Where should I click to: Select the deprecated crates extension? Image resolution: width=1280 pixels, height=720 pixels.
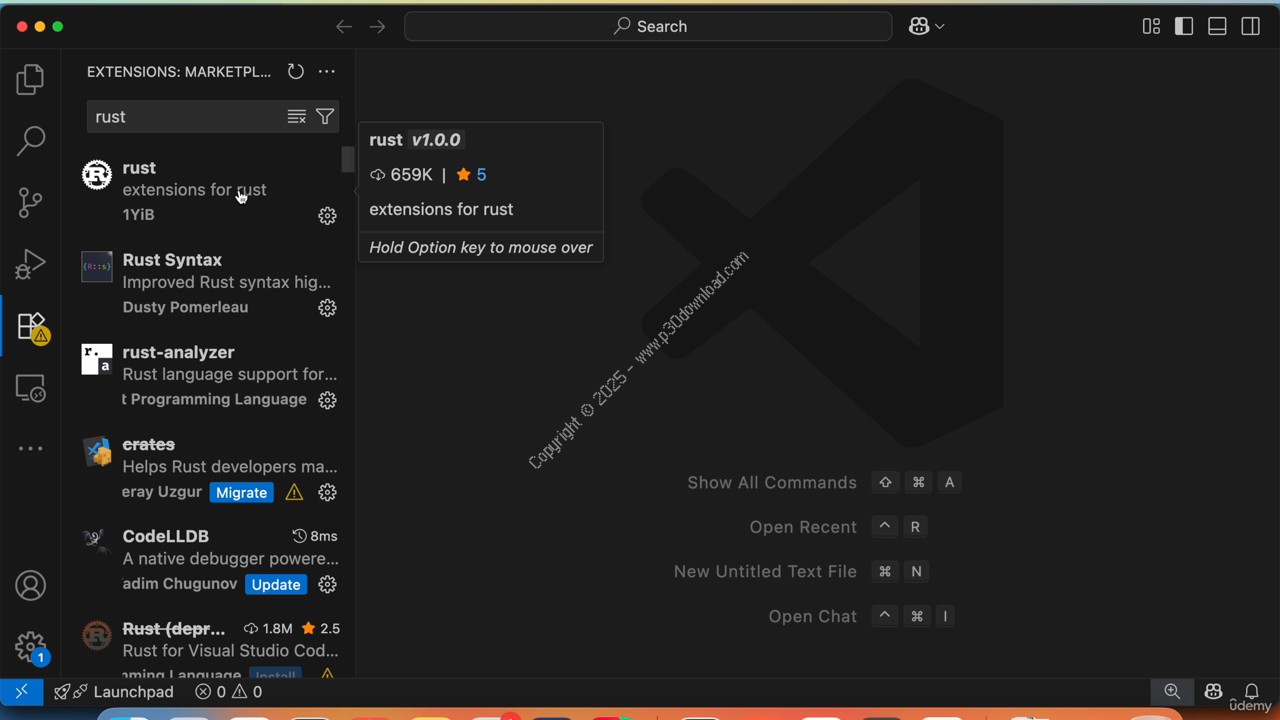pyautogui.click(x=206, y=467)
